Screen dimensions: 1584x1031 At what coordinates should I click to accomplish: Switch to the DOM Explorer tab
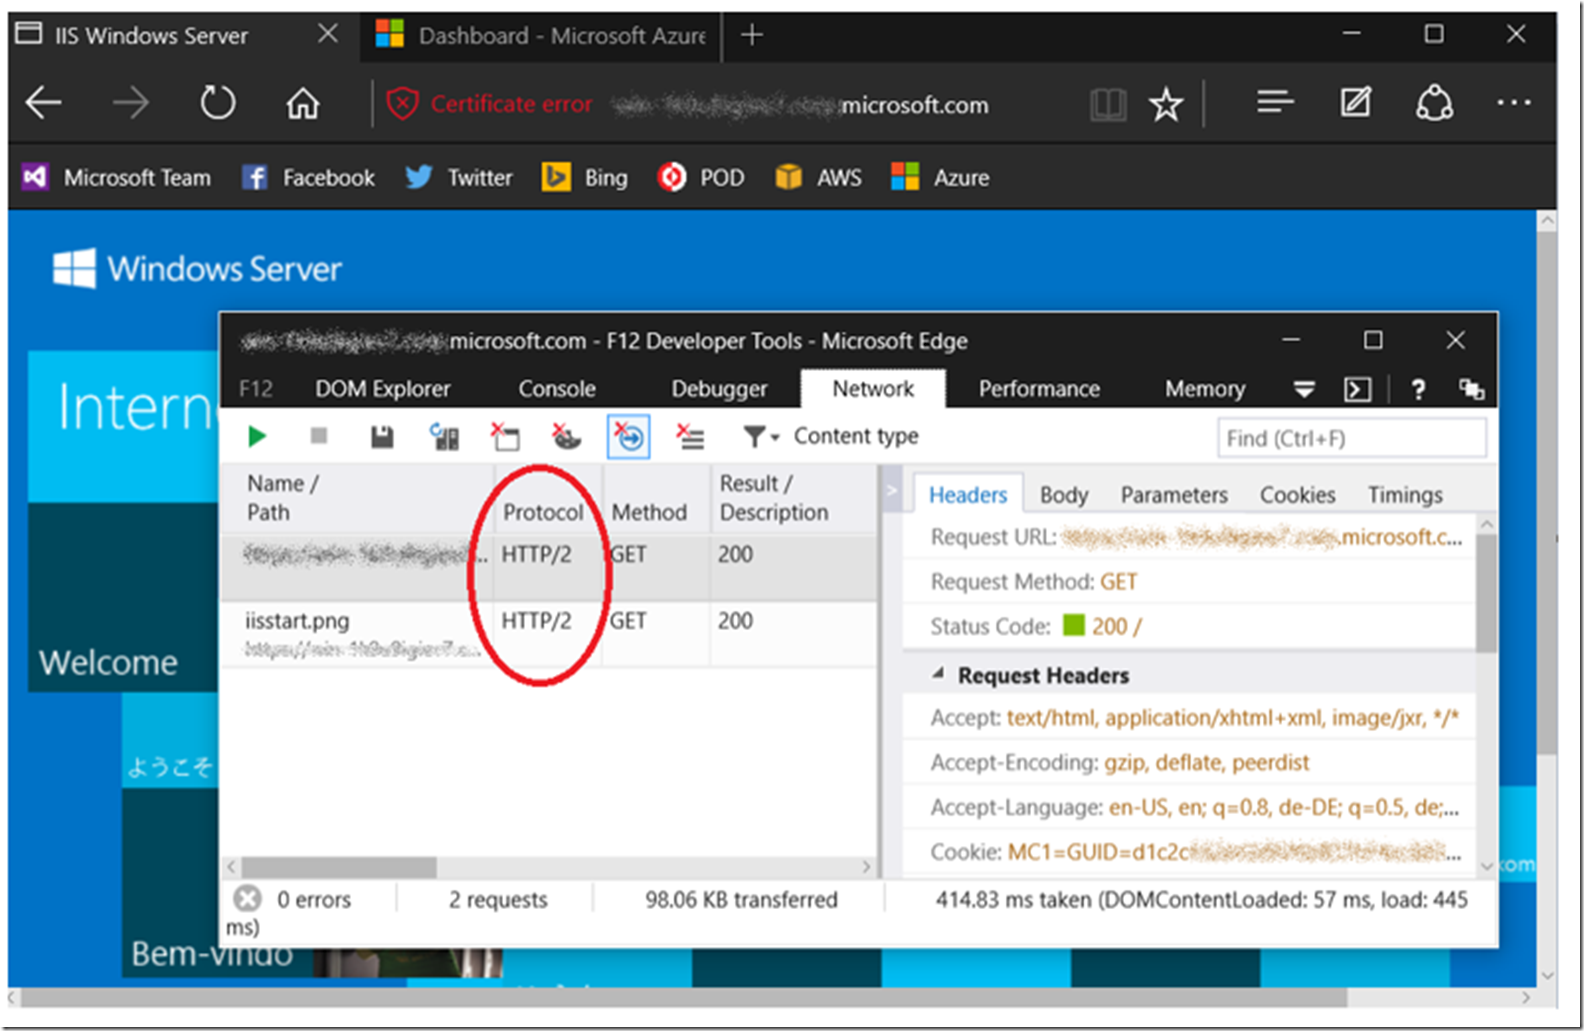tap(383, 389)
